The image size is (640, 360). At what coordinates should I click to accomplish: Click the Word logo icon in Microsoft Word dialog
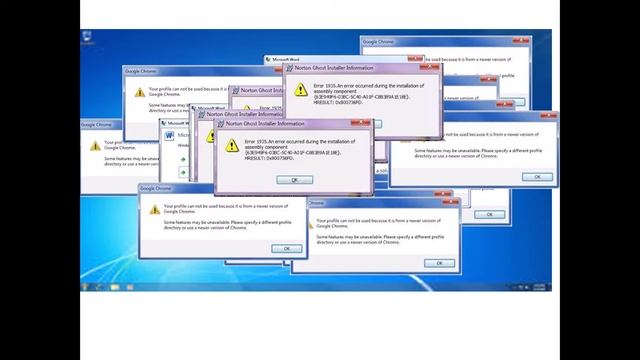coord(169,136)
